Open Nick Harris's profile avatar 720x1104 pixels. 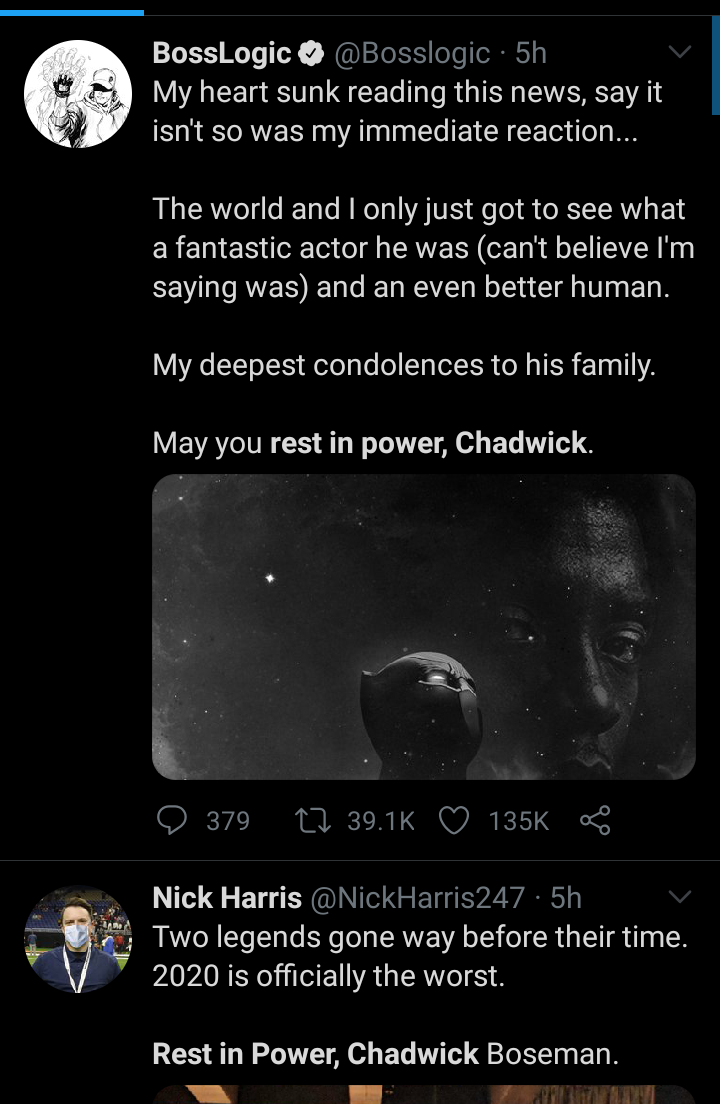(78, 939)
